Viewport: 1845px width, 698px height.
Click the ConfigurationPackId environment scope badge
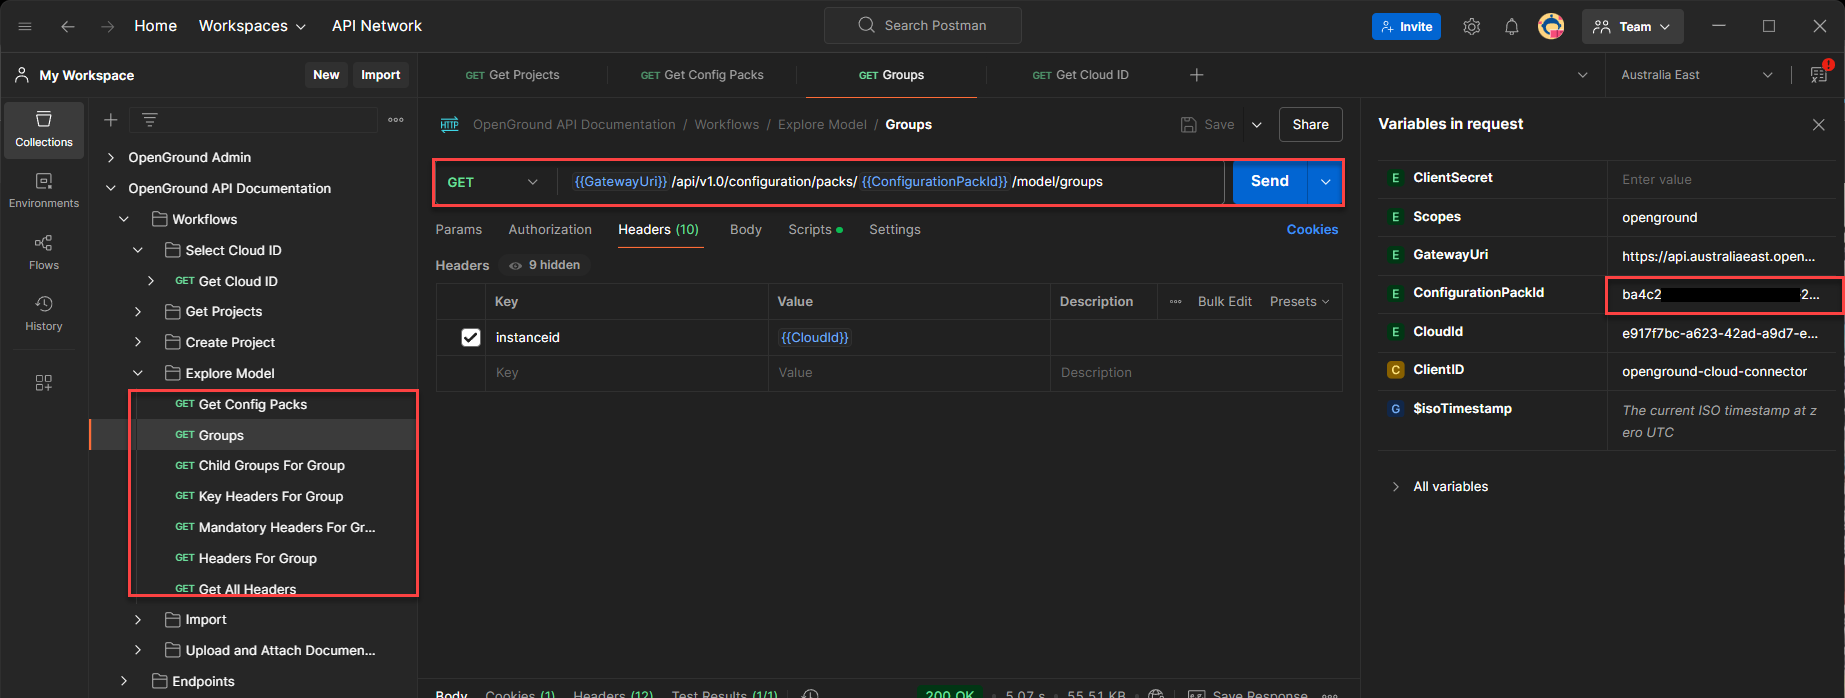point(1395,293)
